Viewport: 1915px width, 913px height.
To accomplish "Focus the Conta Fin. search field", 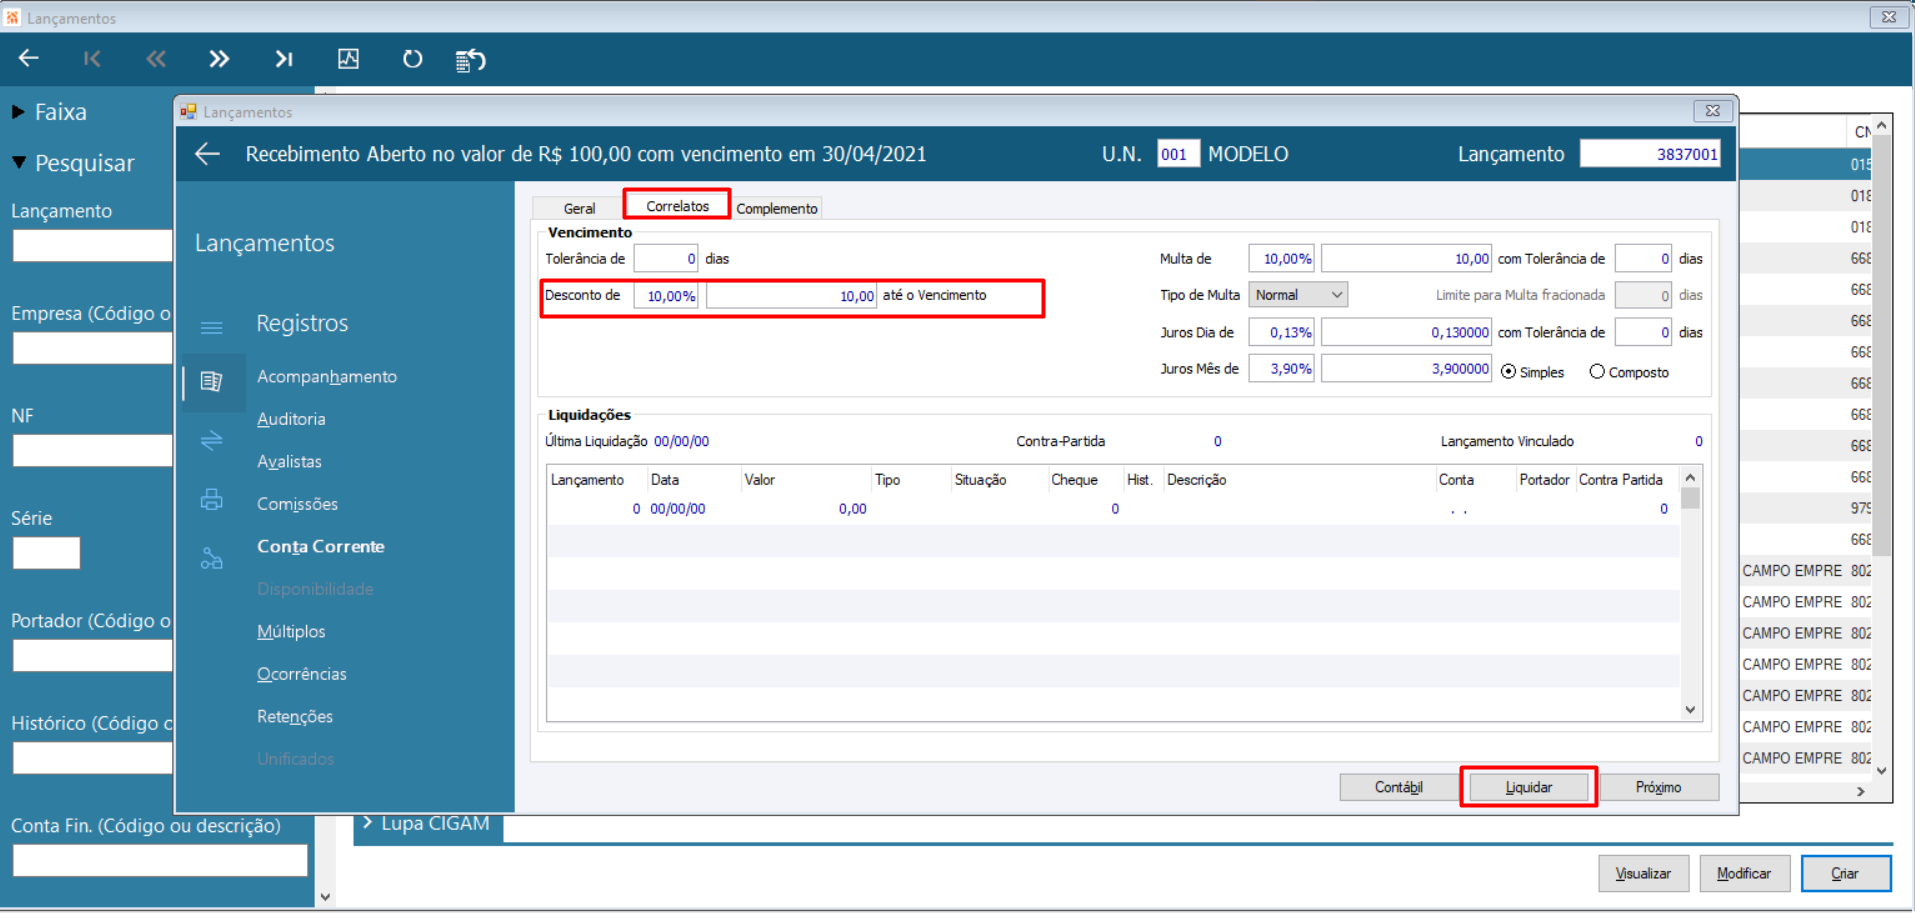I will tap(160, 860).
